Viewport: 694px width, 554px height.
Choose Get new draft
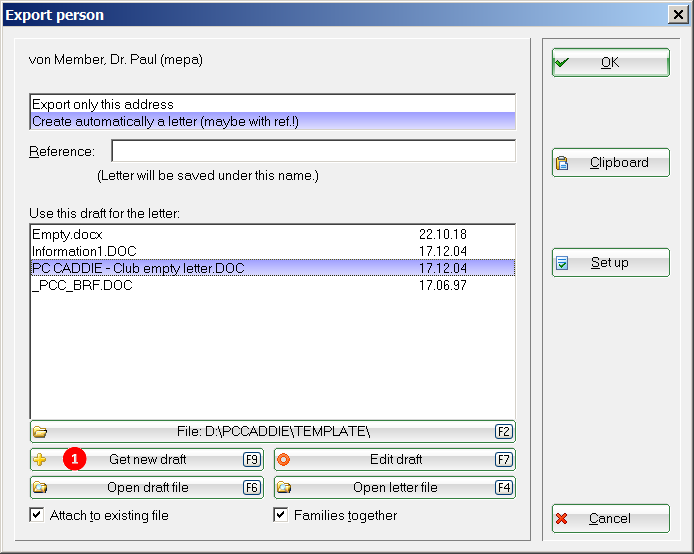(x=147, y=460)
